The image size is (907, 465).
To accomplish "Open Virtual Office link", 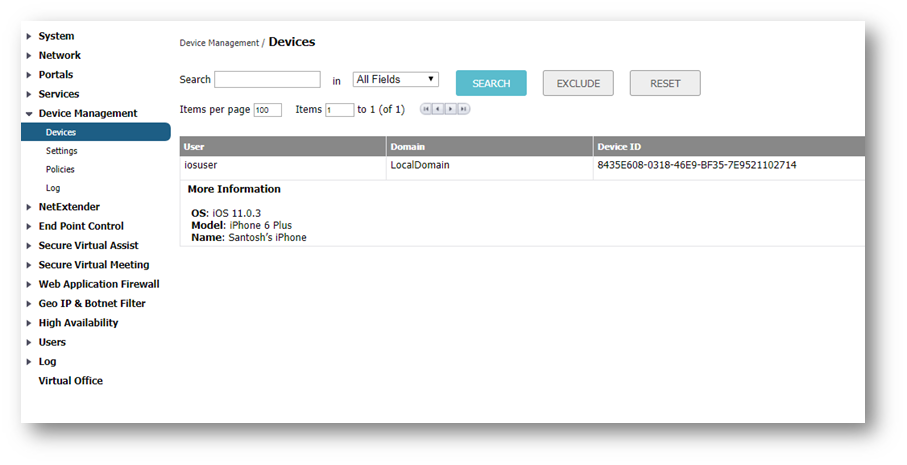I will pos(70,381).
